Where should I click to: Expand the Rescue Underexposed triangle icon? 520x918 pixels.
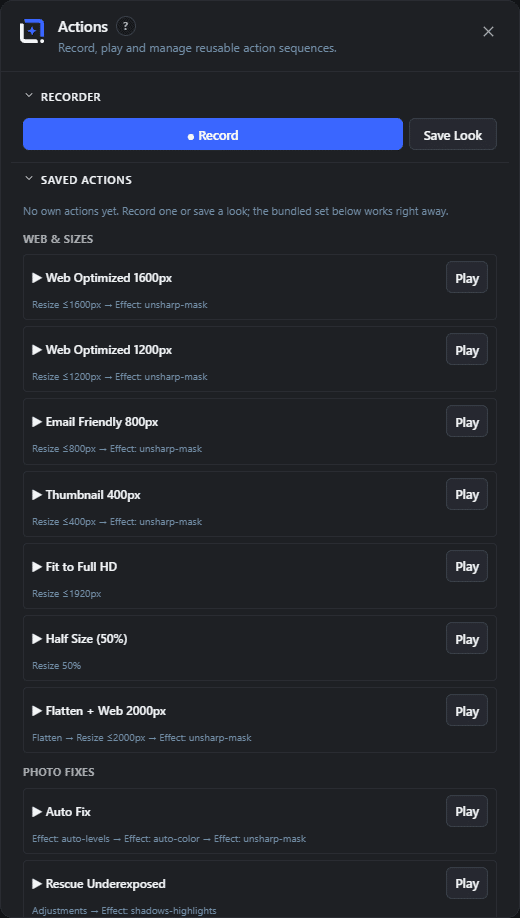37,883
